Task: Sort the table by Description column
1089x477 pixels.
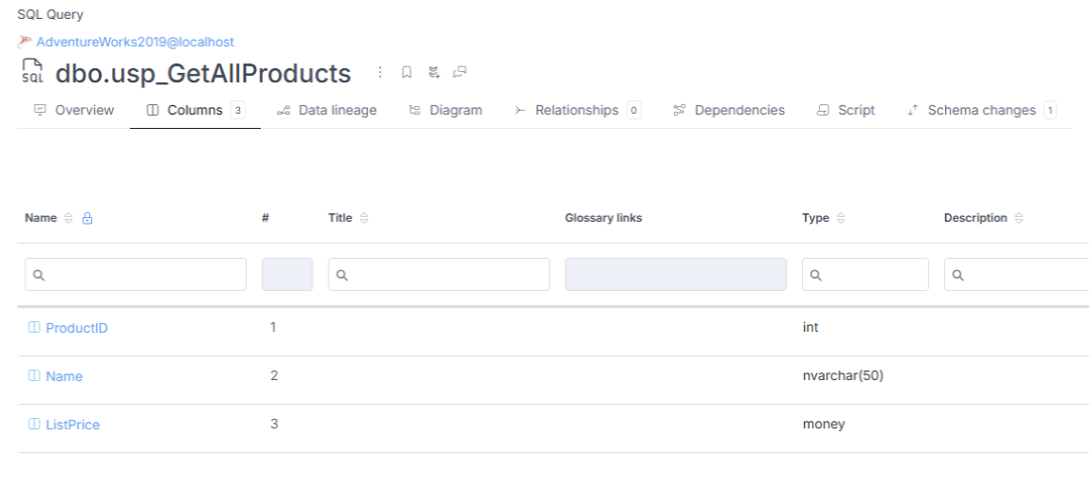Action: coord(1016,219)
